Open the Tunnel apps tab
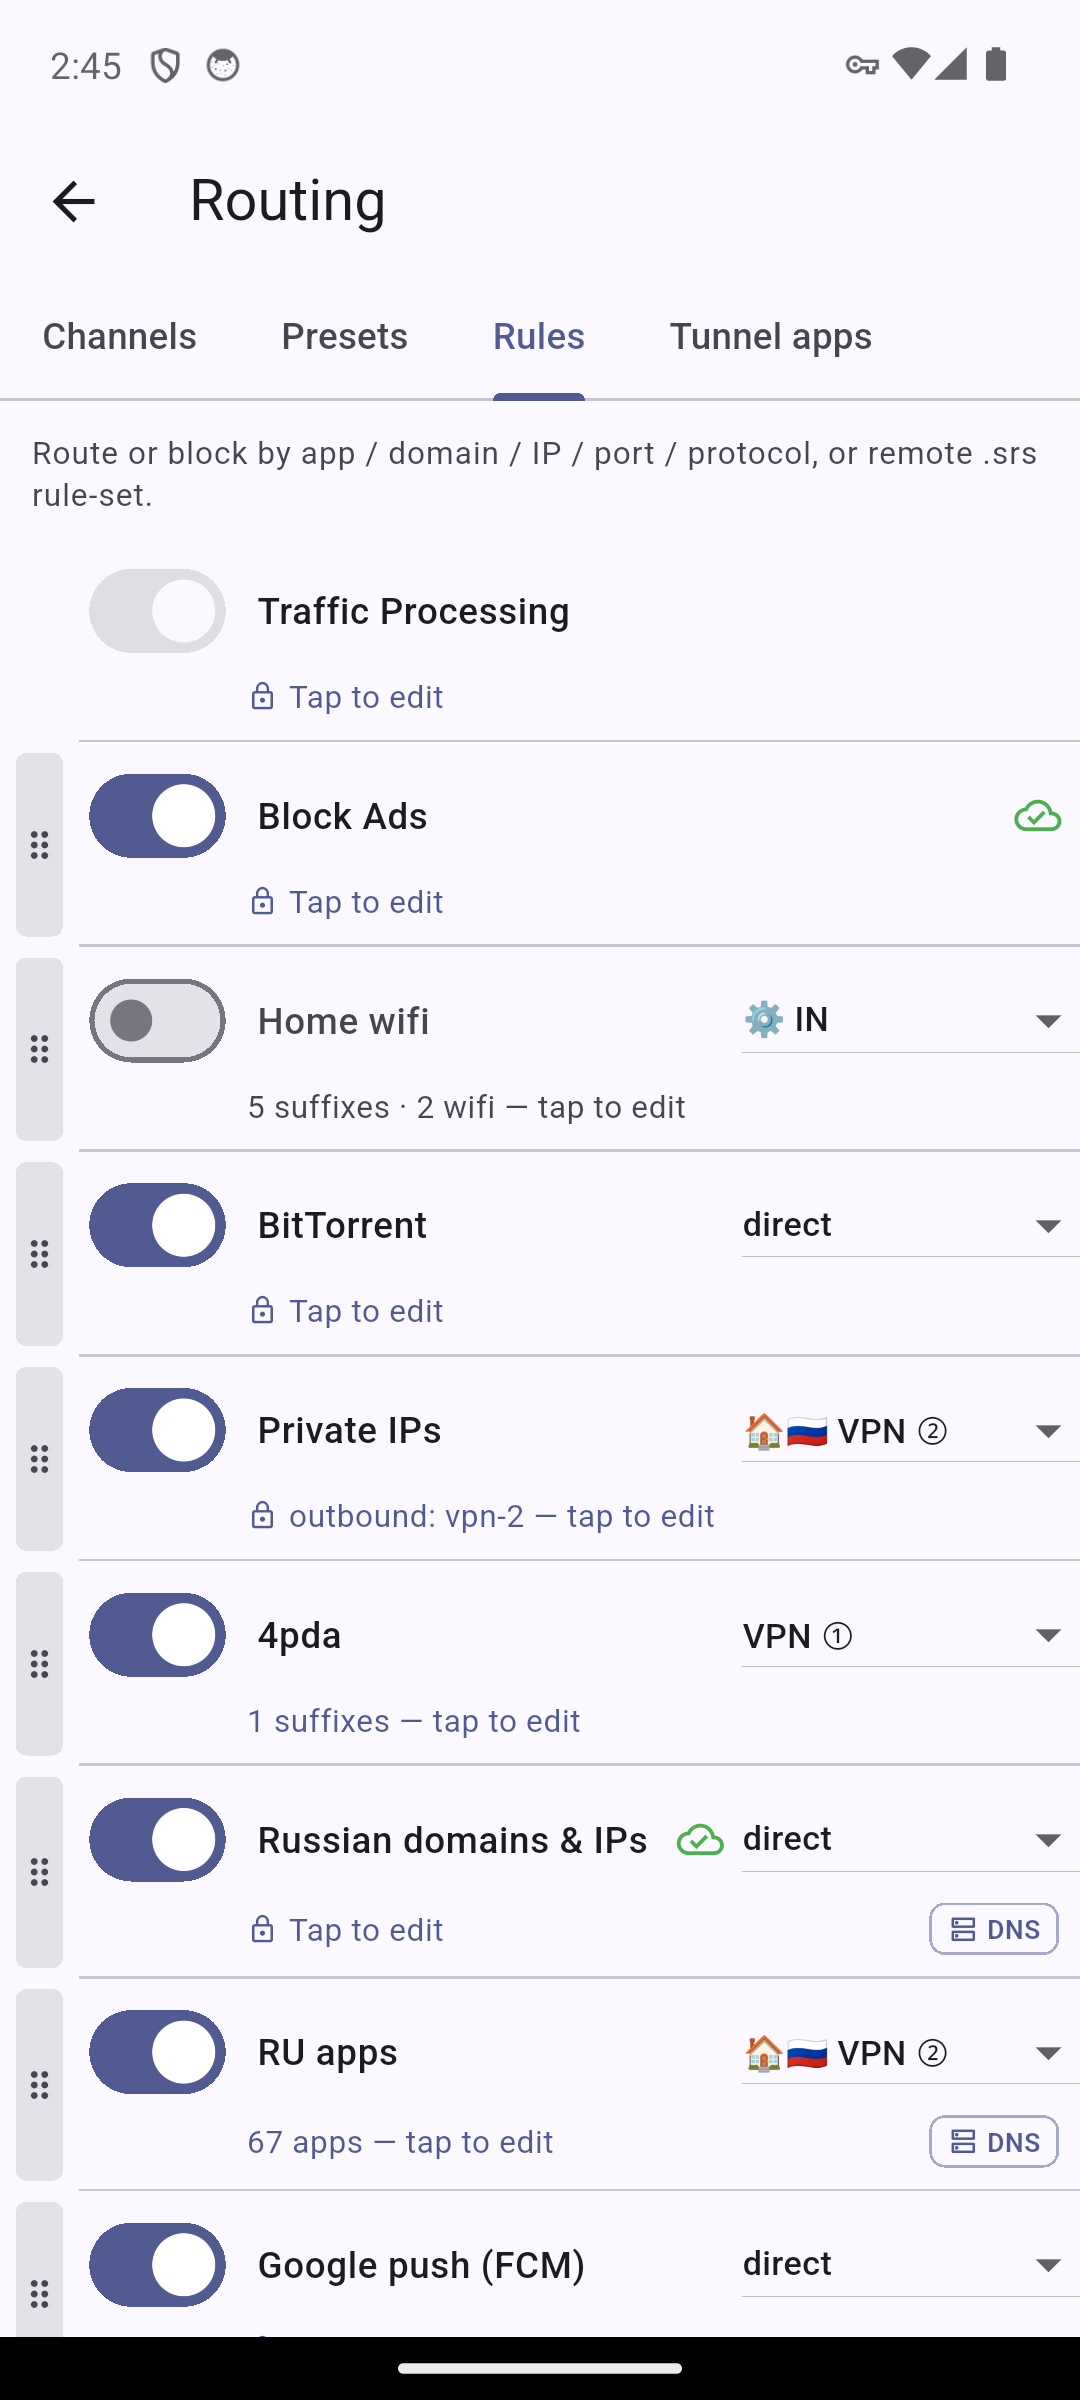Viewport: 1080px width, 2400px height. tap(770, 336)
